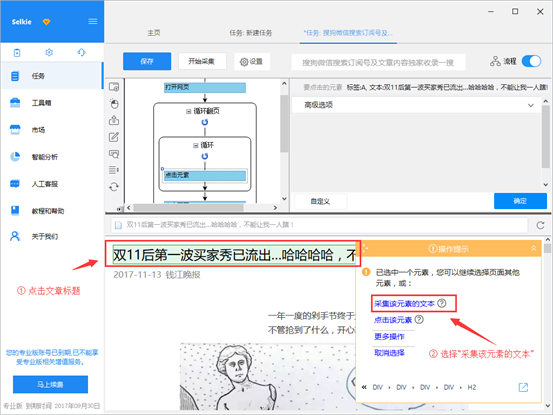Toggle the 流程 switch off
This screenshot has height=415, width=553.
(531, 61)
